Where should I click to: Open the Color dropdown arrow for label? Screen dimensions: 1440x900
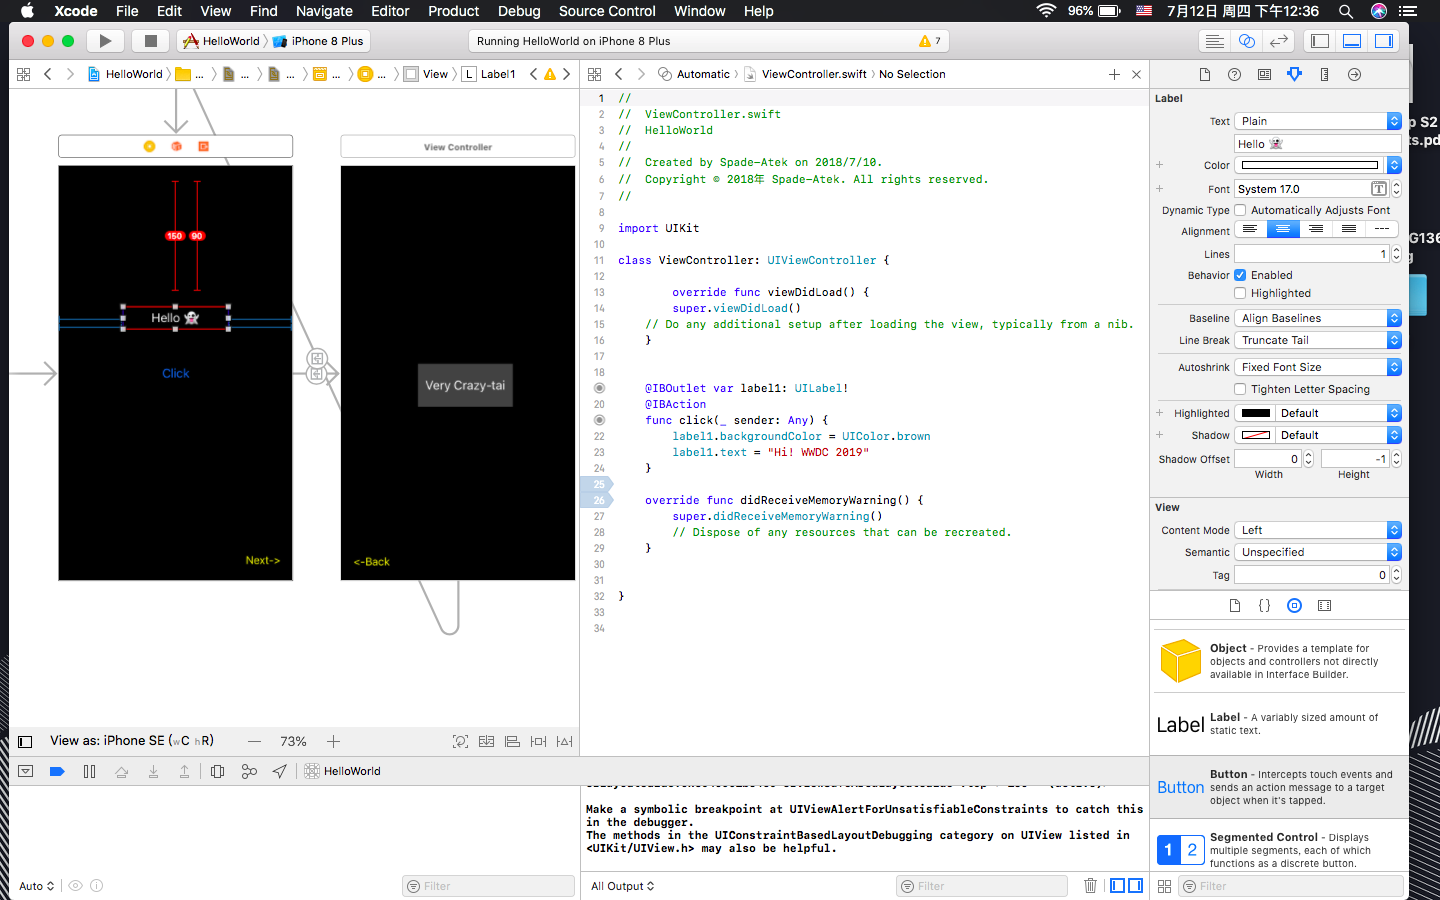tap(1394, 165)
